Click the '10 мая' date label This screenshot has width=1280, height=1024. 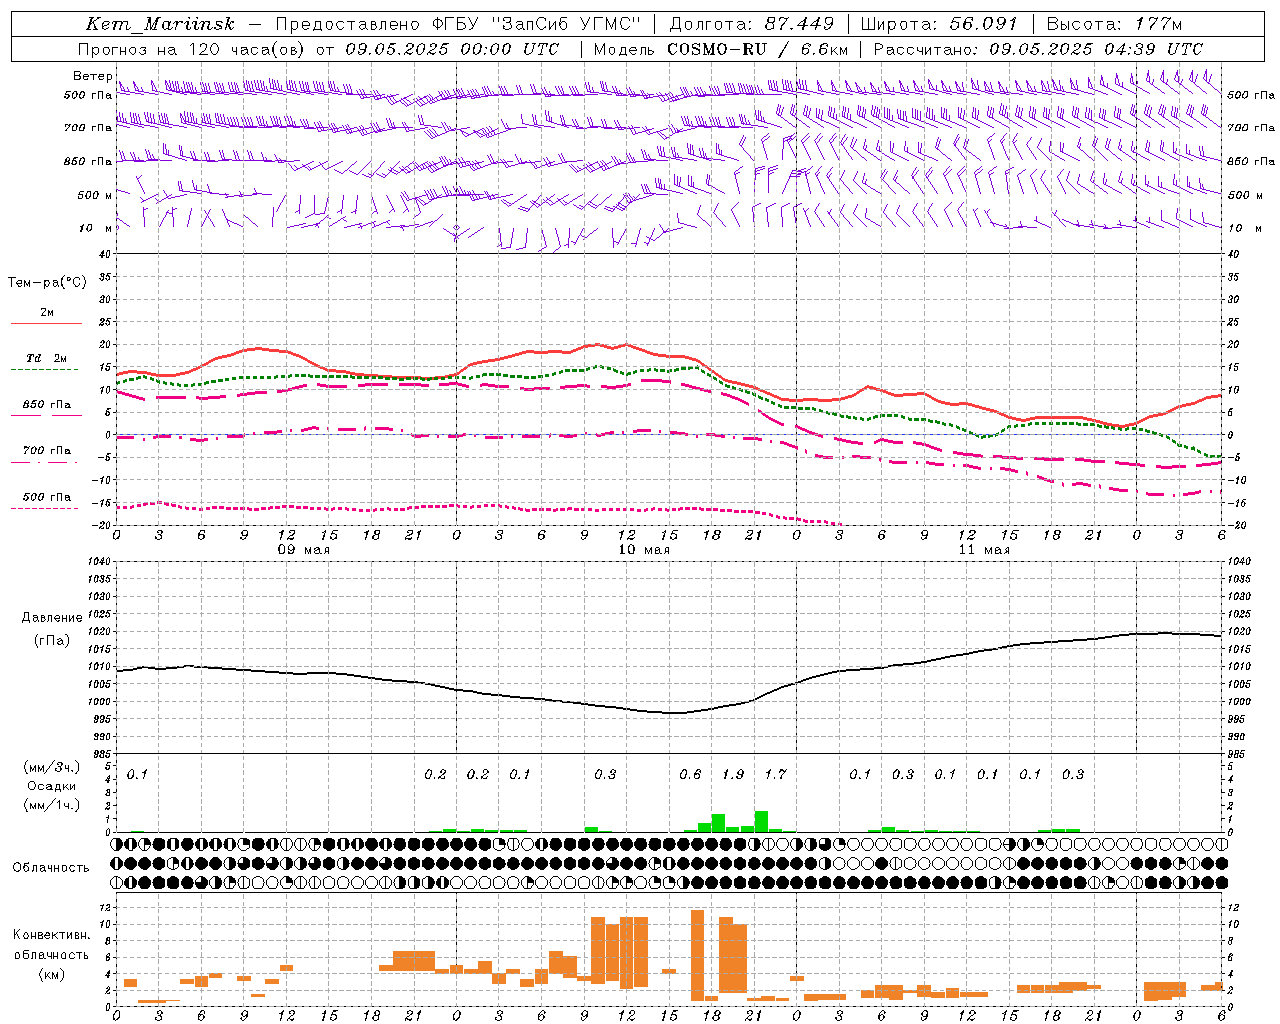click(x=643, y=550)
